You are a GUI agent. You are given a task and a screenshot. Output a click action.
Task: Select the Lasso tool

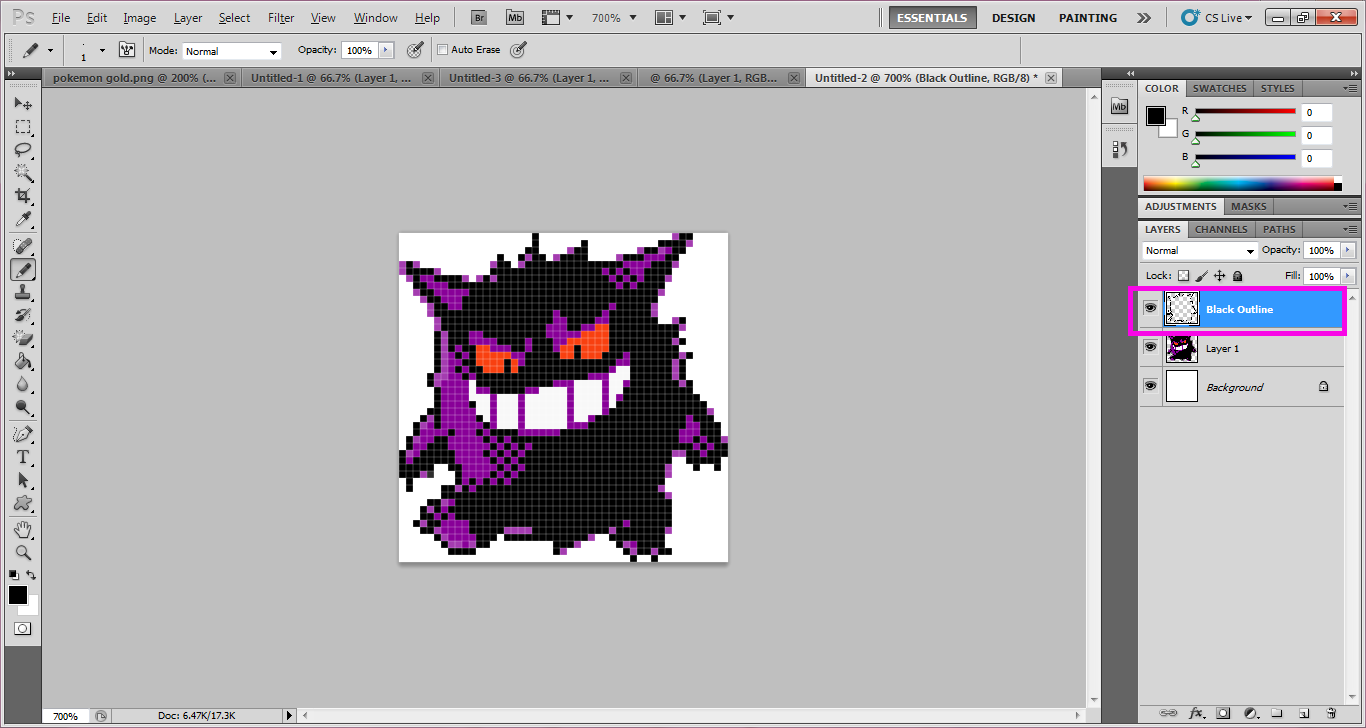[x=22, y=150]
